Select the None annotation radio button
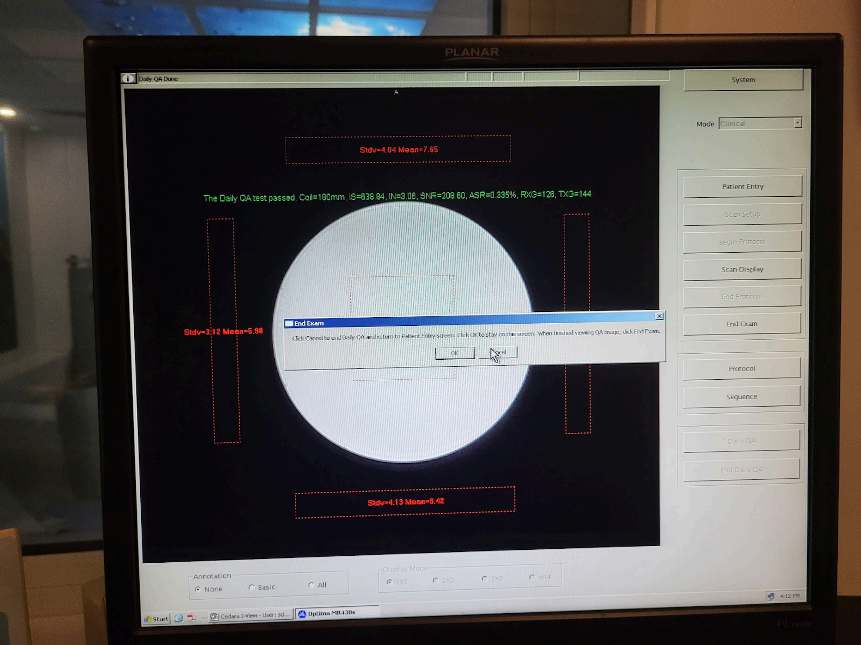Image resolution: width=861 pixels, height=645 pixels. pos(196,589)
